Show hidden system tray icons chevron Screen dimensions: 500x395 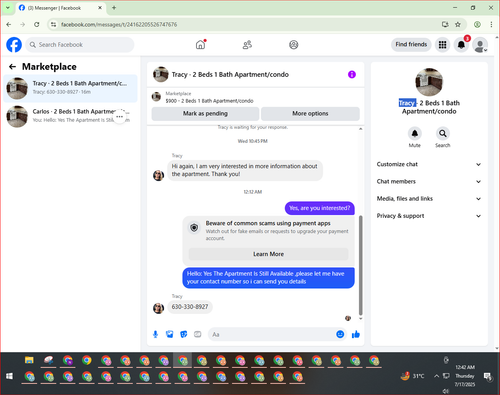(x=436, y=376)
